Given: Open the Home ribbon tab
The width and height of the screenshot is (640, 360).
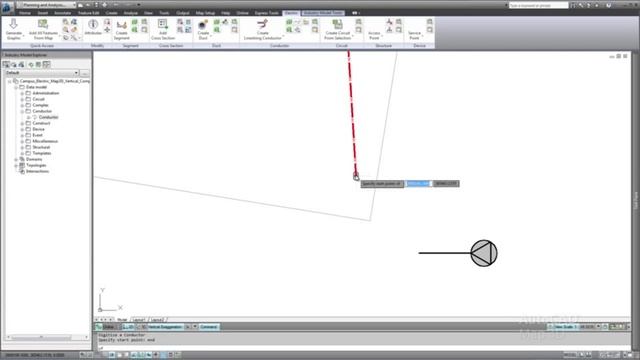Looking at the screenshot, I should [25, 13].
